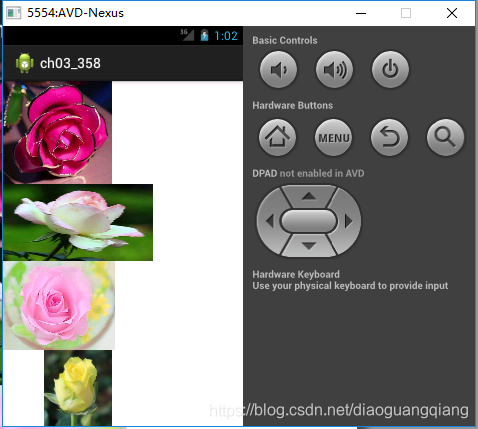Screen dimensions: 478x429
Task: Click the Hardware Keyboard label
Action: 296,274
